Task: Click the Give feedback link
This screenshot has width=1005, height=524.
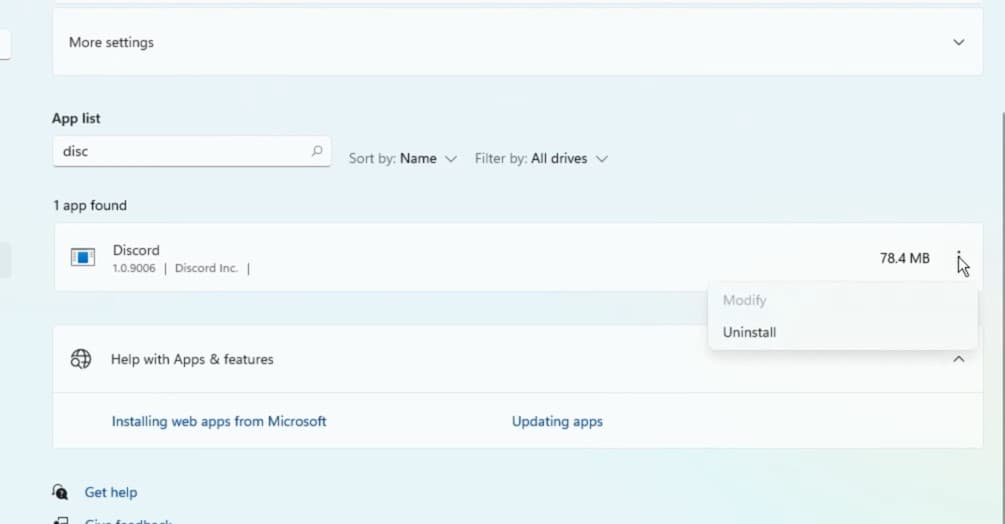Action: [x=128, y=521]
